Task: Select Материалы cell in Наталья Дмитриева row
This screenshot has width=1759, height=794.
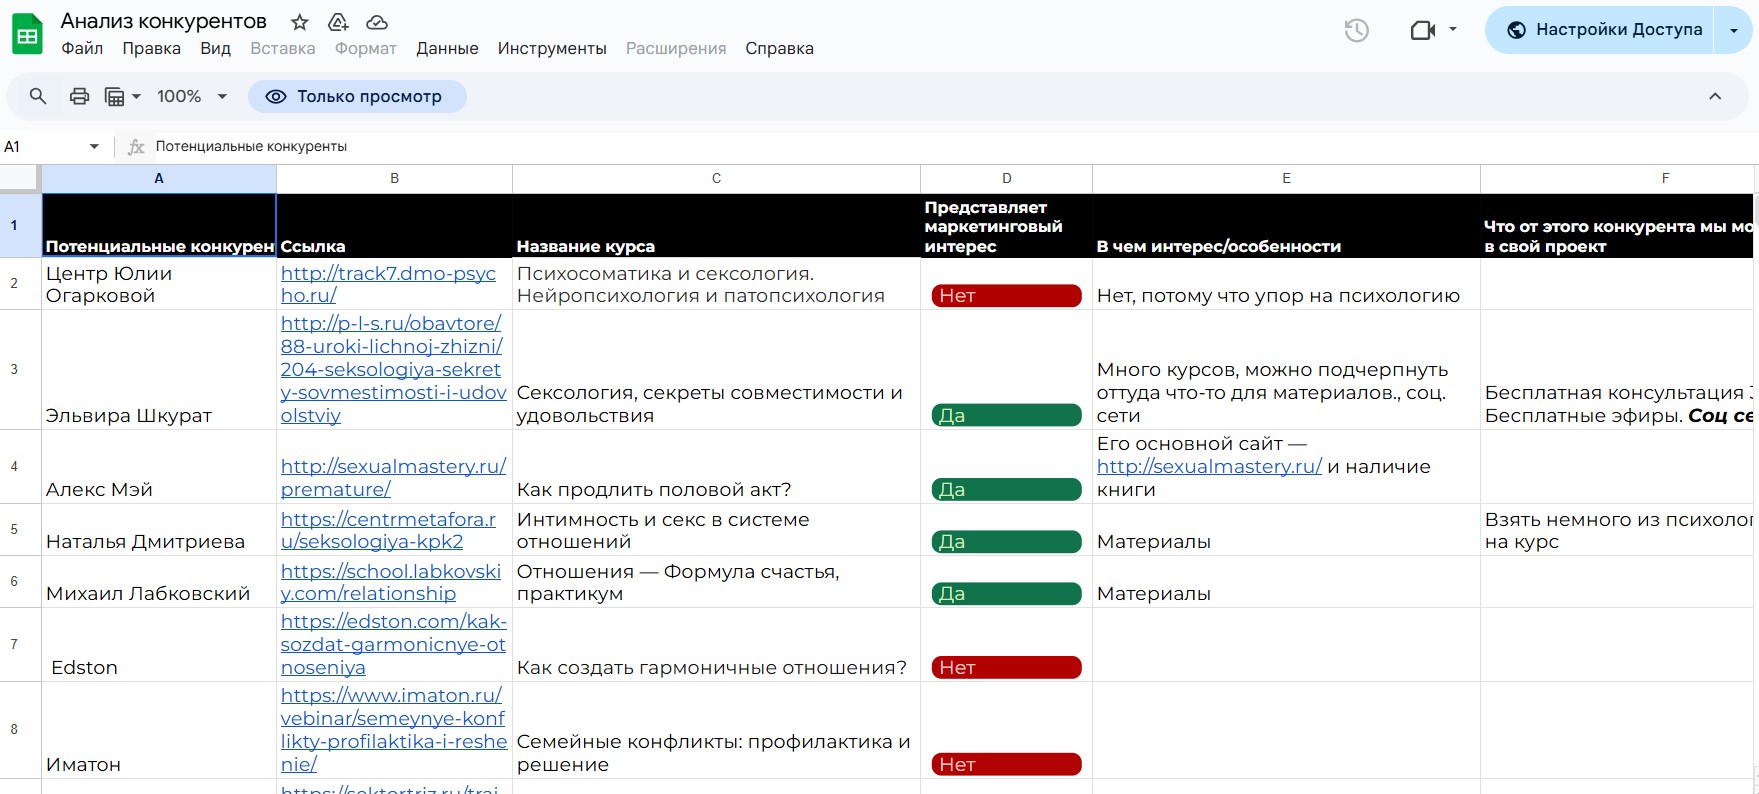Action: pyautogui.click(x=1286, y=529)
